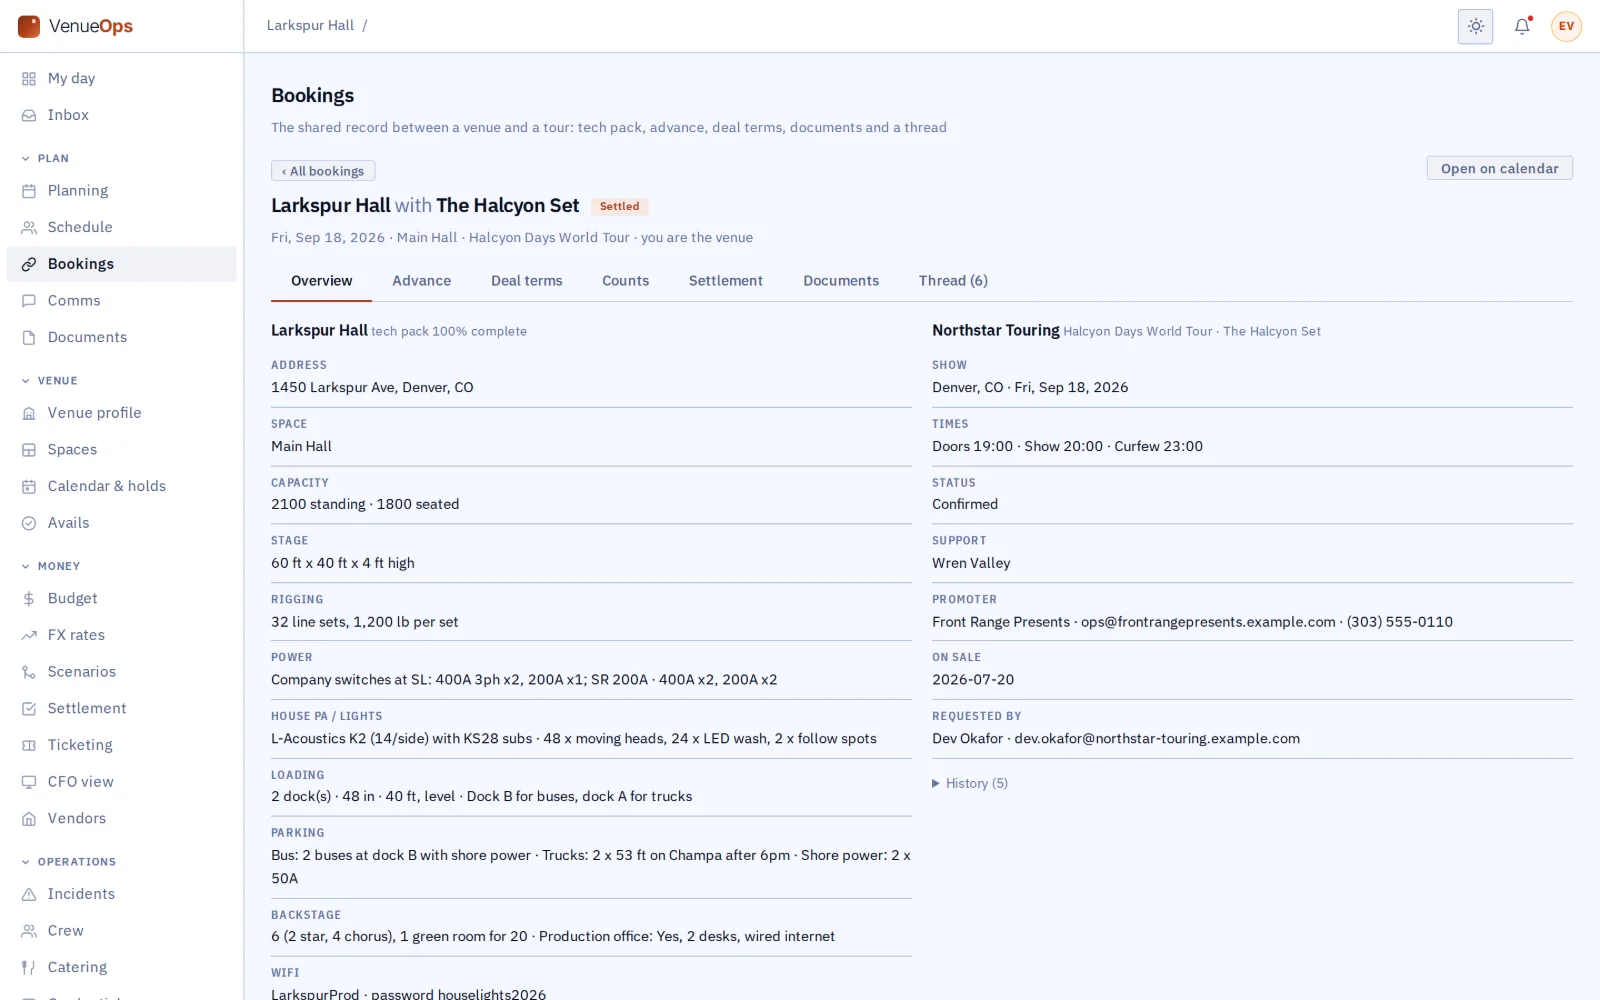Open the Inbox icon in sidebar
Screen dimensions: 1600x1000
(x=29, y=116)
